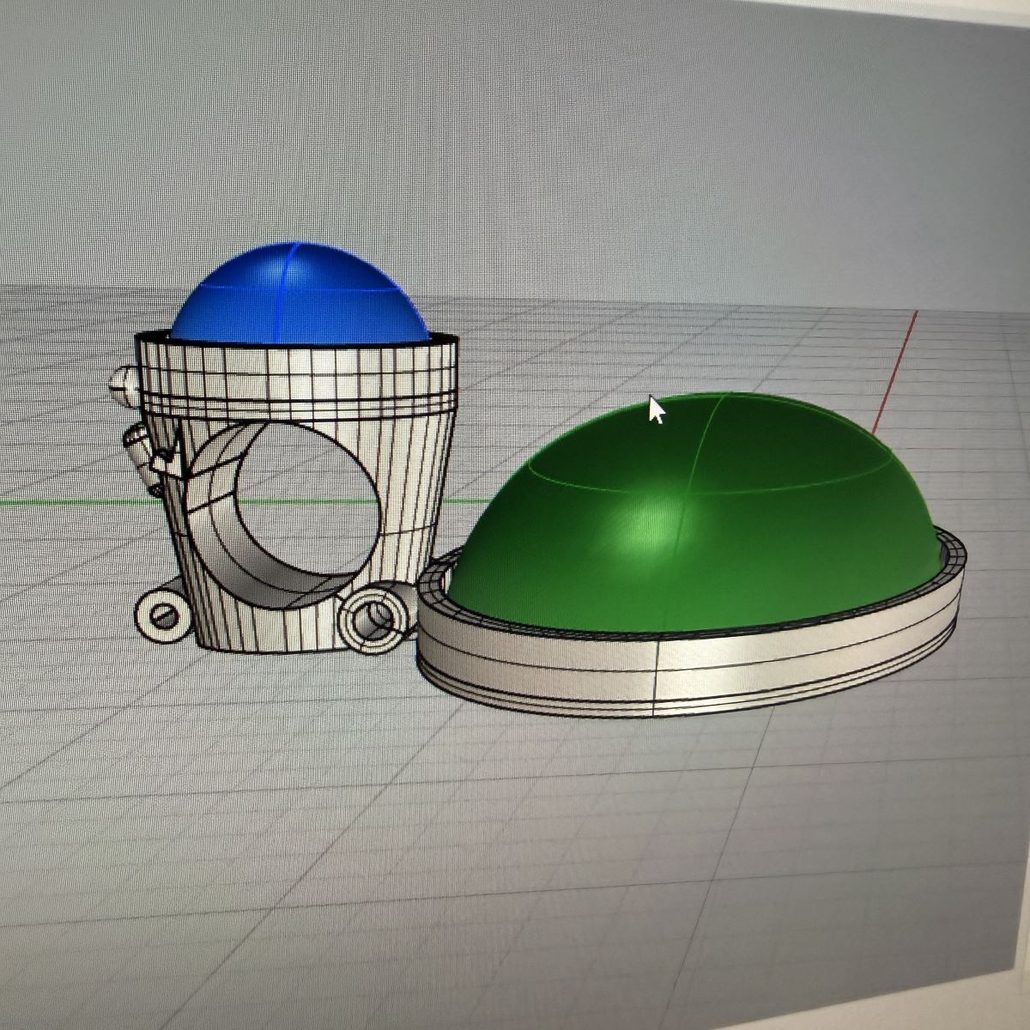Viewport: 1030px width, 1030px height.
Task: Click the red axis line in viewport
Action: pyautogui.click(x=894, y=372)
